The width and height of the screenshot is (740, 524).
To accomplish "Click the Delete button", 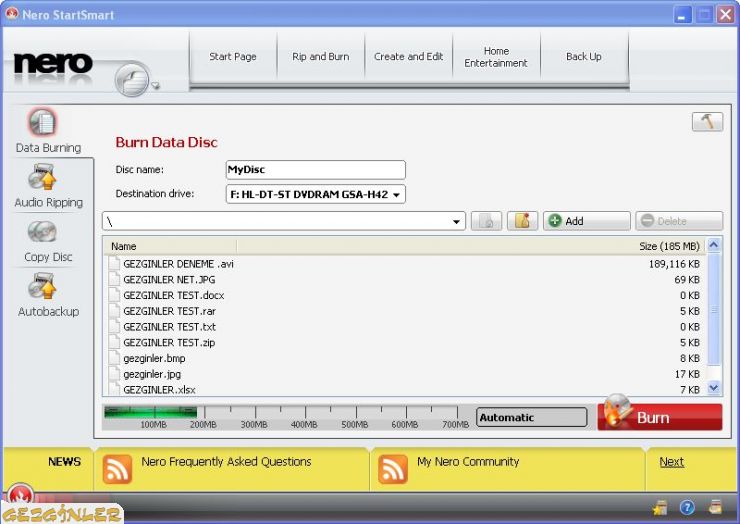I will click(679, 221).
